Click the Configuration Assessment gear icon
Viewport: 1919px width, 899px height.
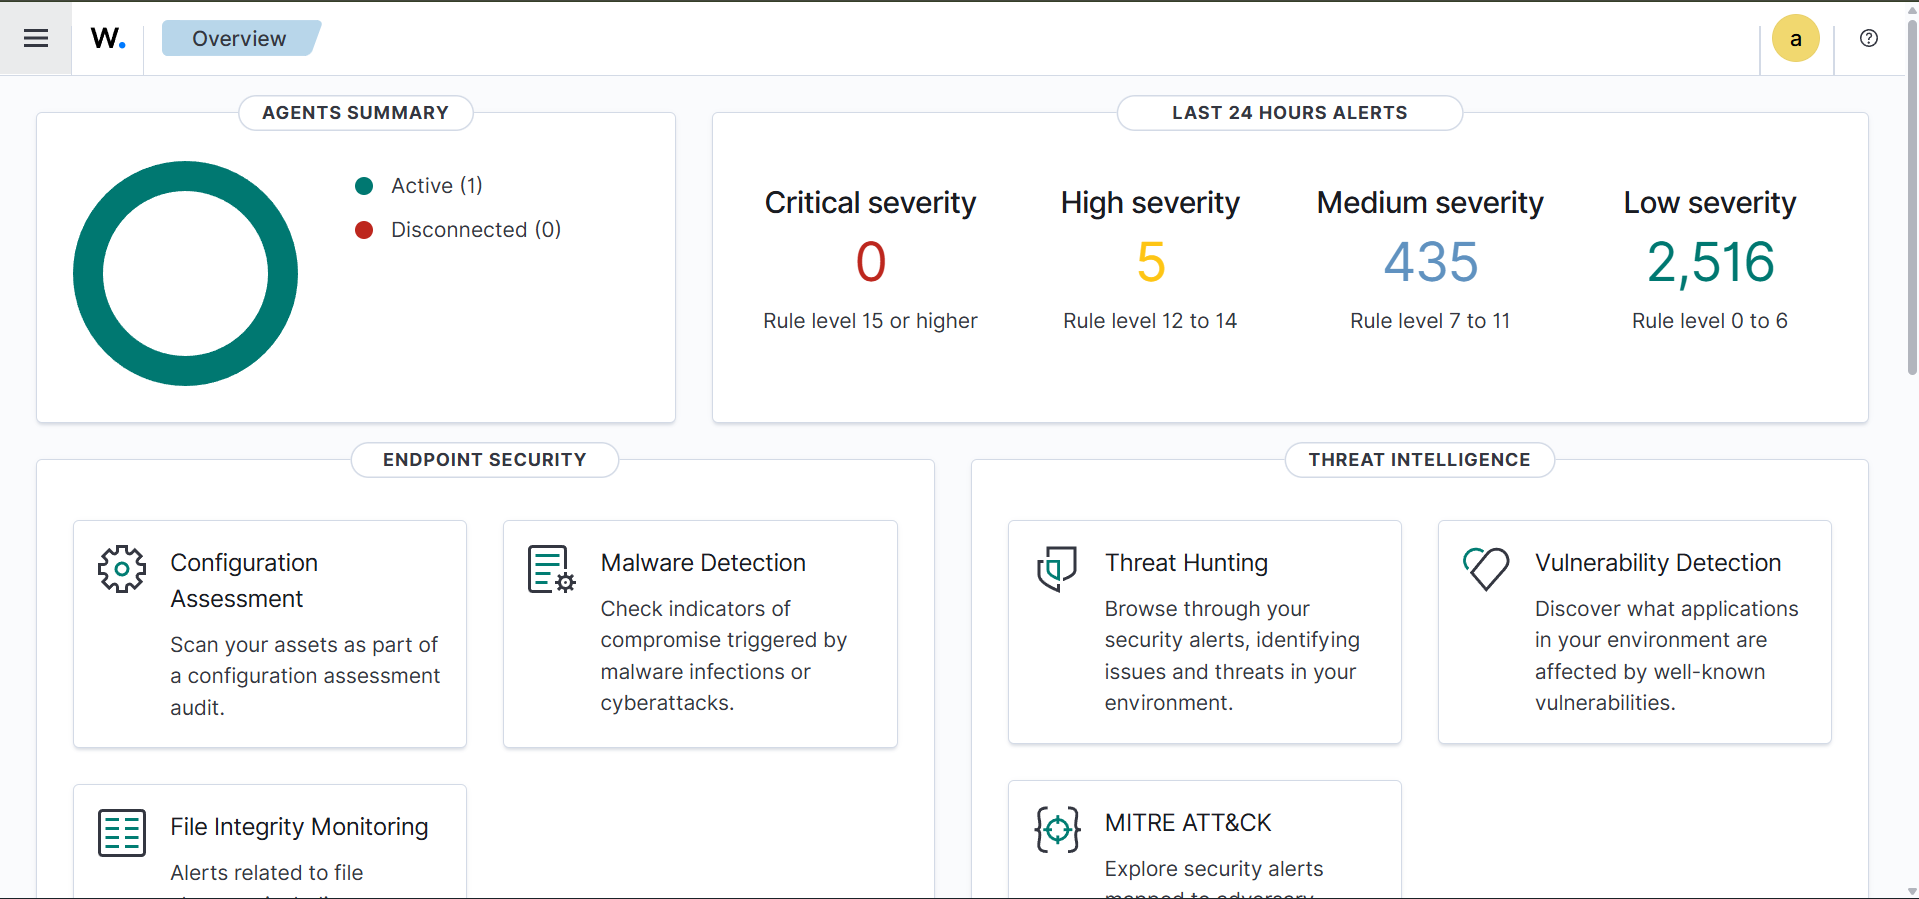[122, 569]
